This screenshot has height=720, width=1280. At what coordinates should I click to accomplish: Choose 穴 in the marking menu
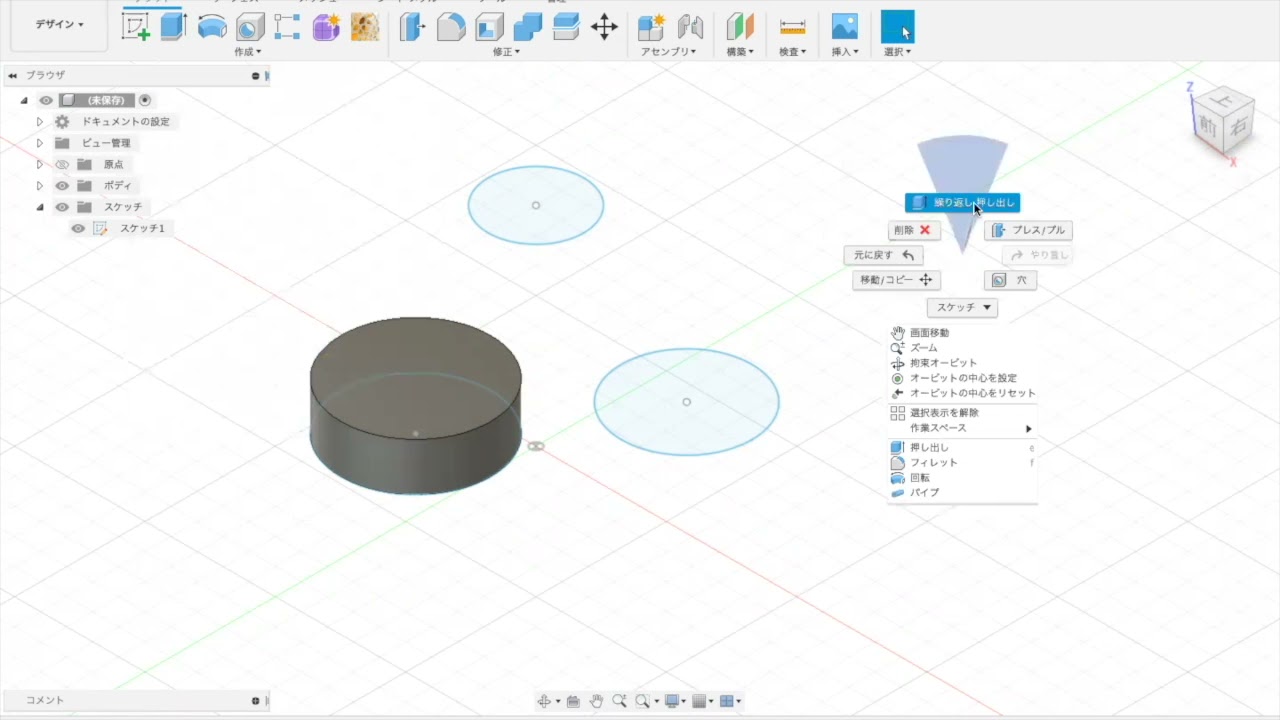tap(1010, 280)
